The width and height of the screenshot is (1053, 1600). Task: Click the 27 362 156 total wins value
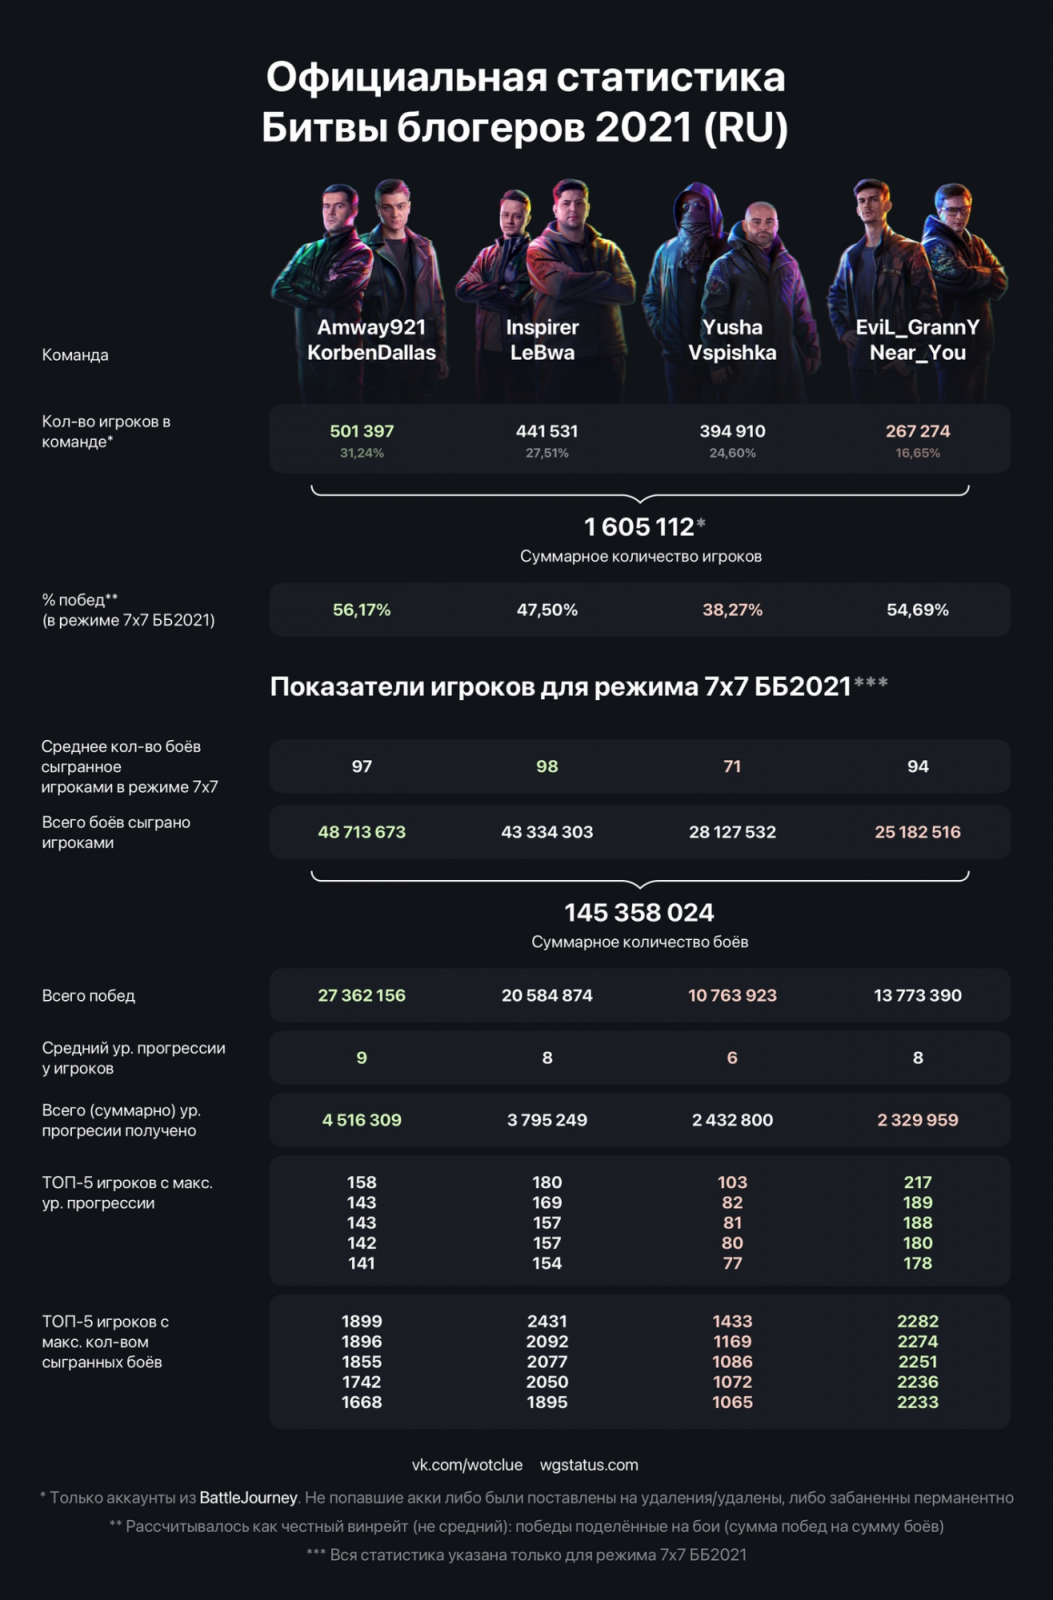click(x=362, y=996)
